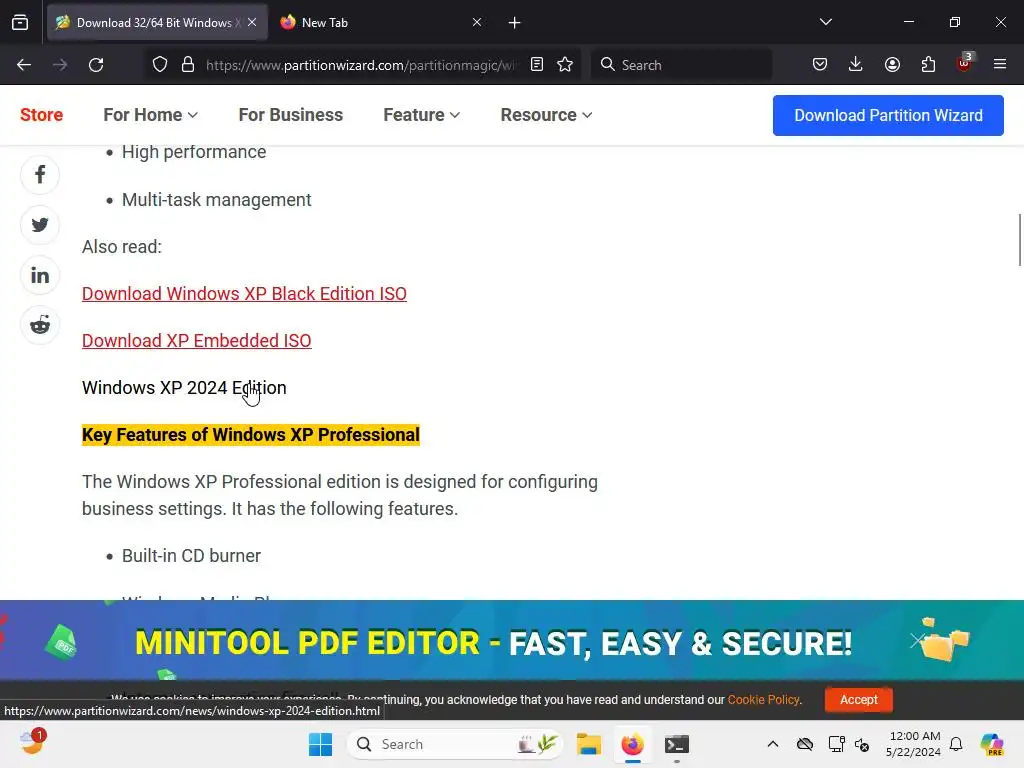Screen dimensions: 1024x768
Task: Expand the Resource menu
Action: tap(546, 115)
